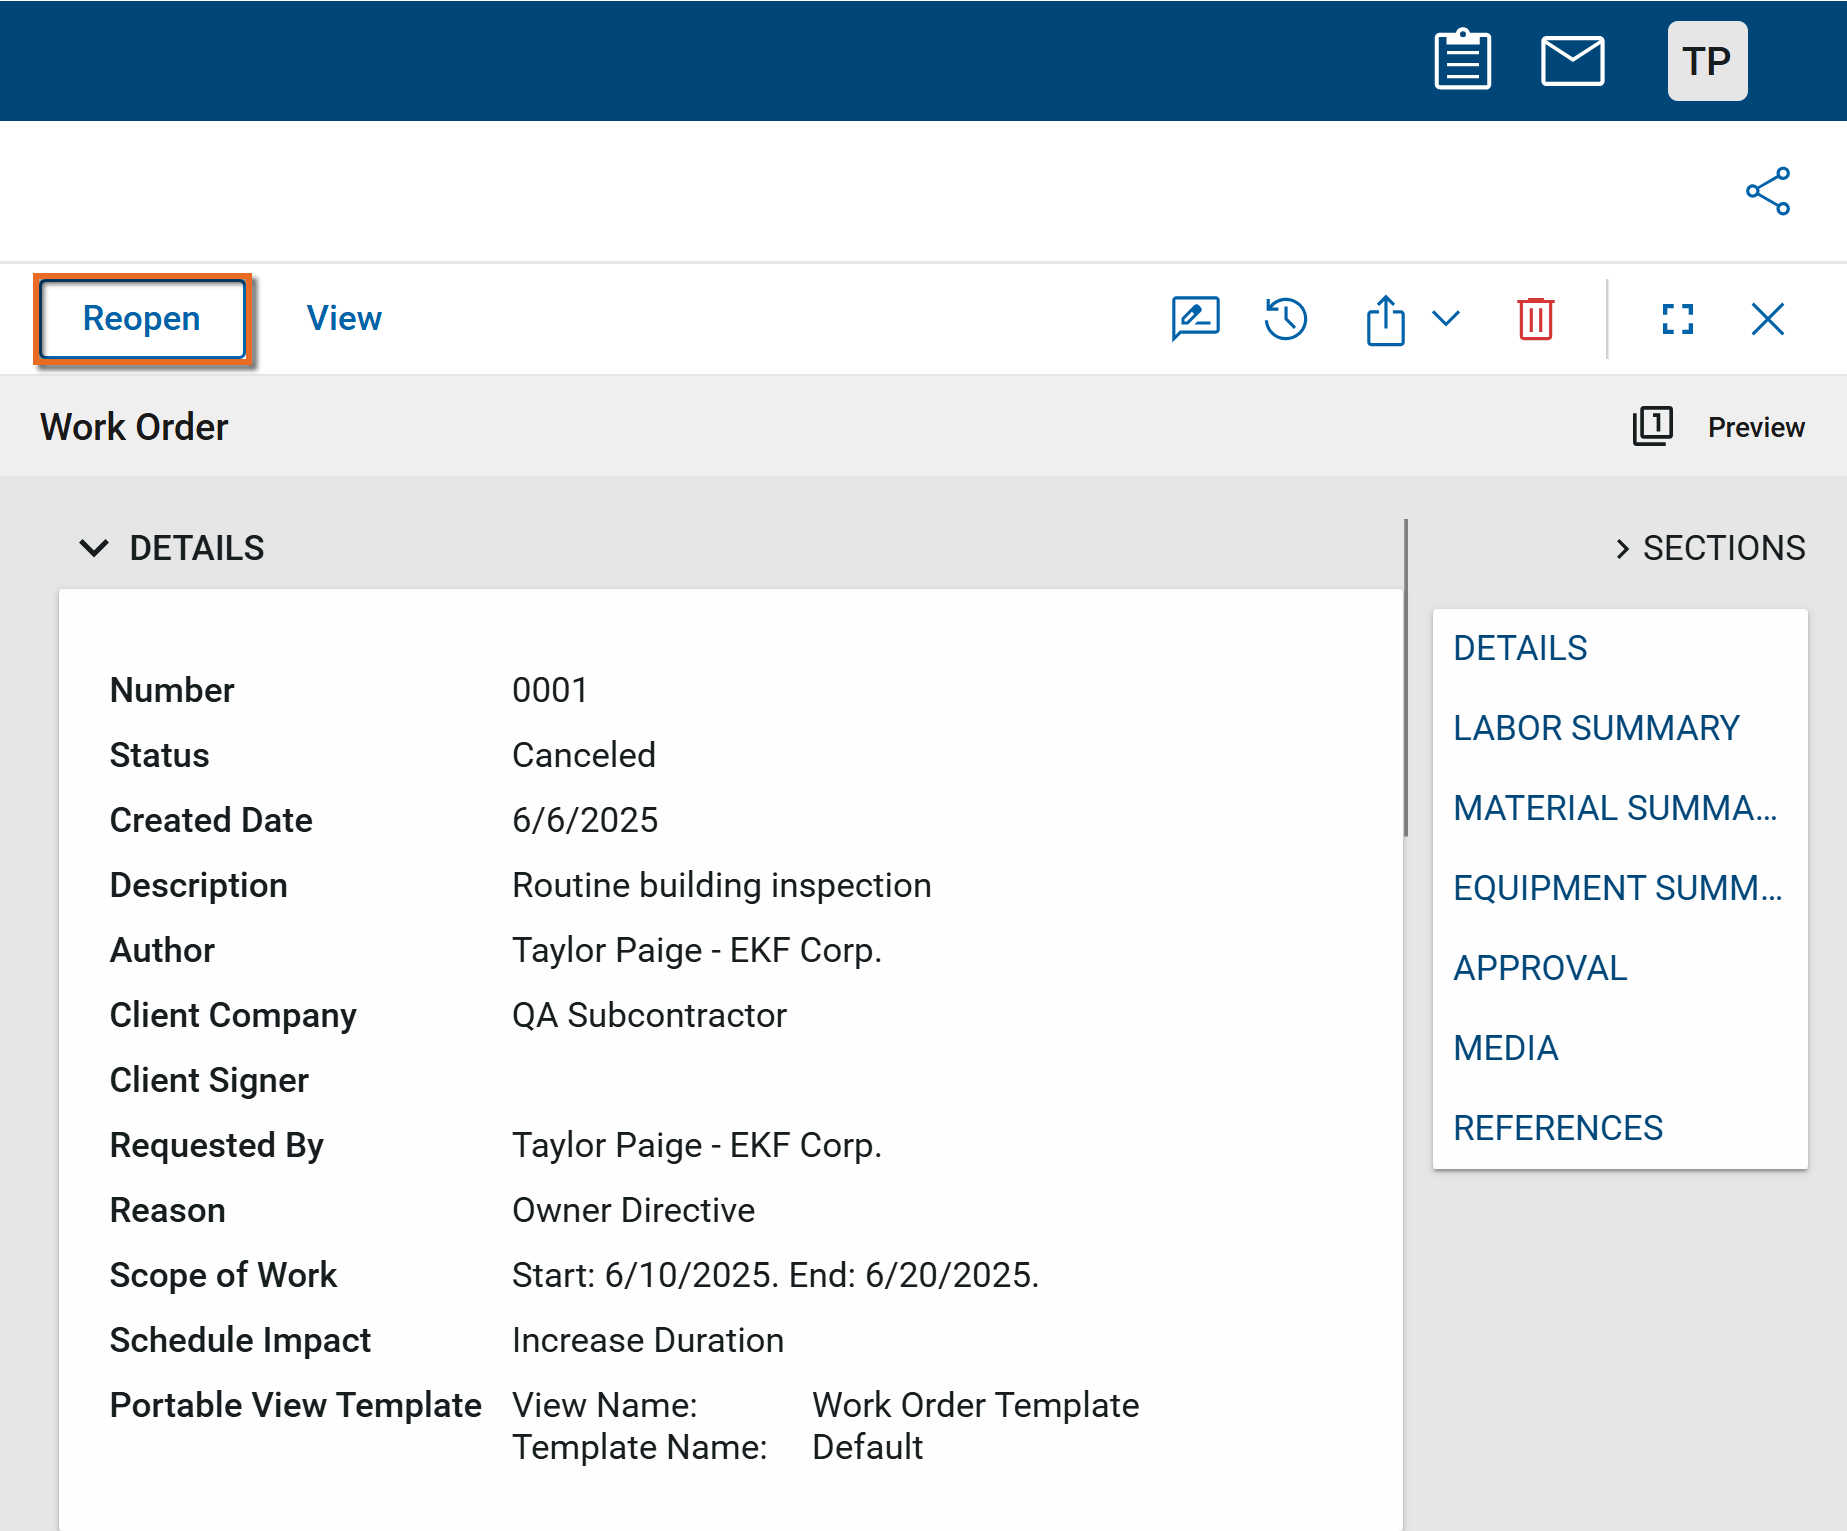Click the Reopen button
Screen dimensions: 1847x1531
pyautogui.click(x=142, y=319)
